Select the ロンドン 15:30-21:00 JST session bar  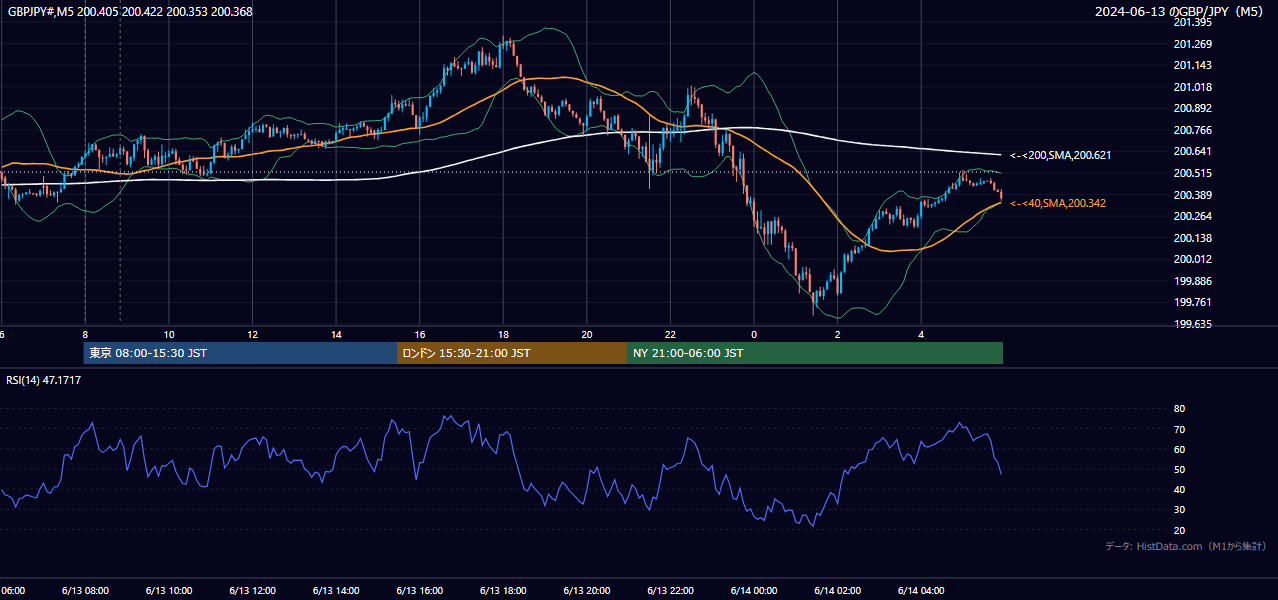(x=512, y=353)
